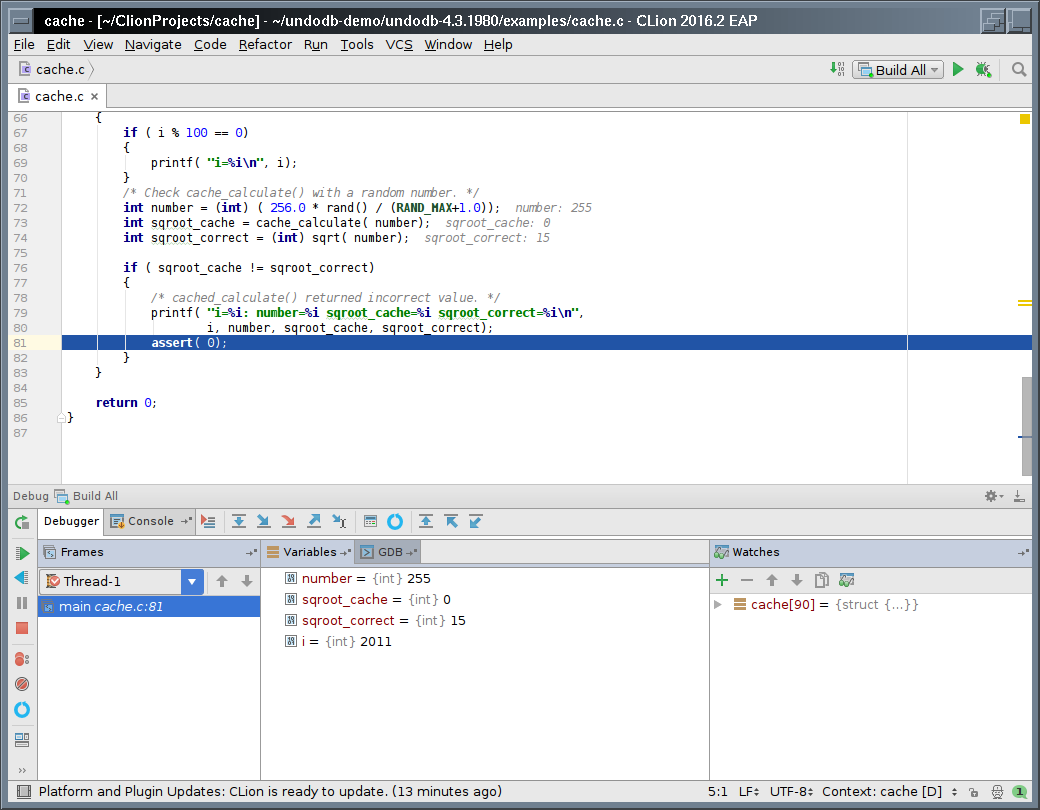Click the Reverse Step Into icon
This screenshot has width=1040, height=810.
tap(451, 522)
